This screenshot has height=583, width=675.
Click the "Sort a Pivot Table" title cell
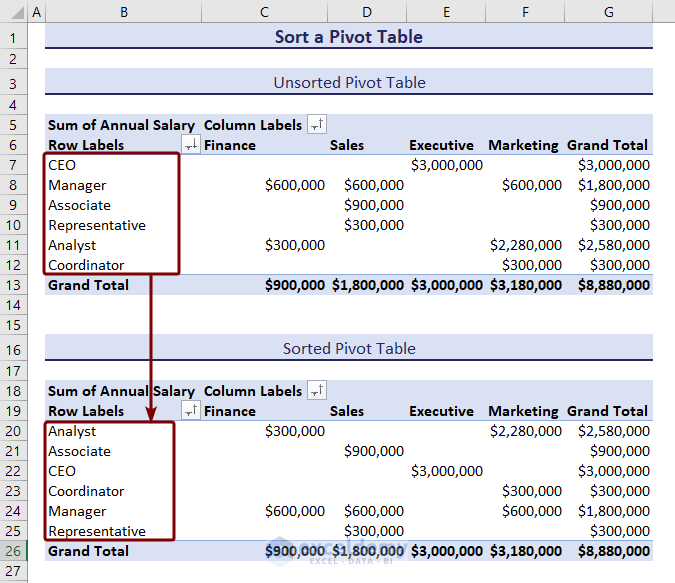[x=348, y=37]
